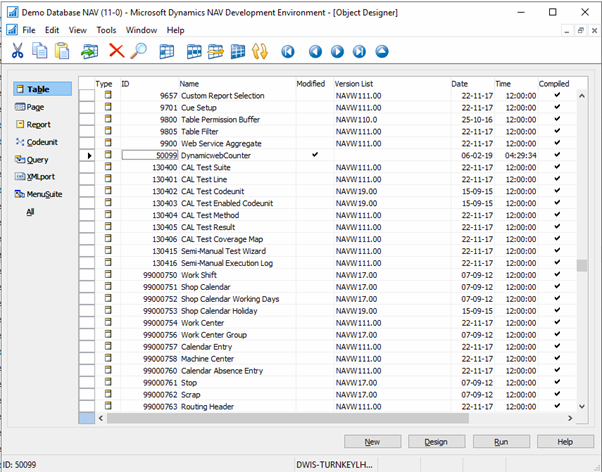Select Codeunit object type in sidebar
The height and width of the screenshot is (472, 602).
point(42,142)
